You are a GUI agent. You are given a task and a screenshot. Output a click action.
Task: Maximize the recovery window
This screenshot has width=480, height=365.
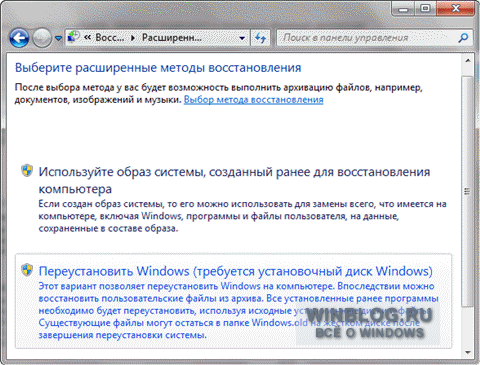coord(425,9)
